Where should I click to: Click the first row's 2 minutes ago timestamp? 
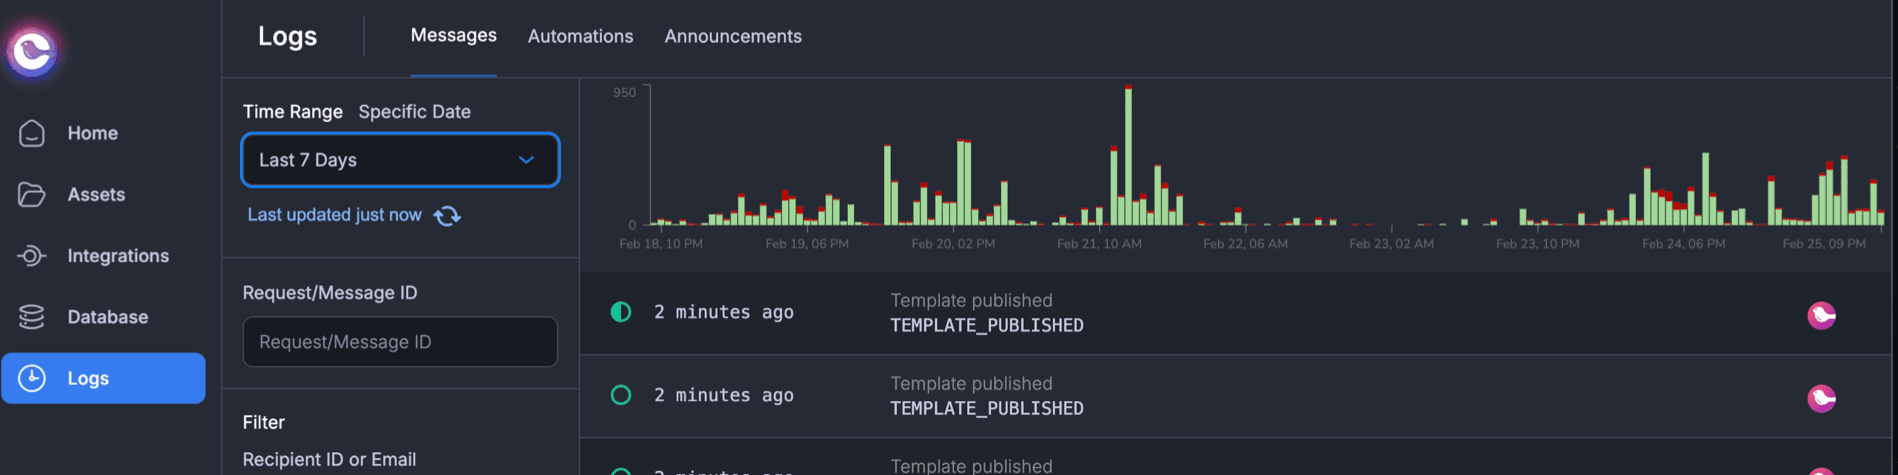[724, 312]
